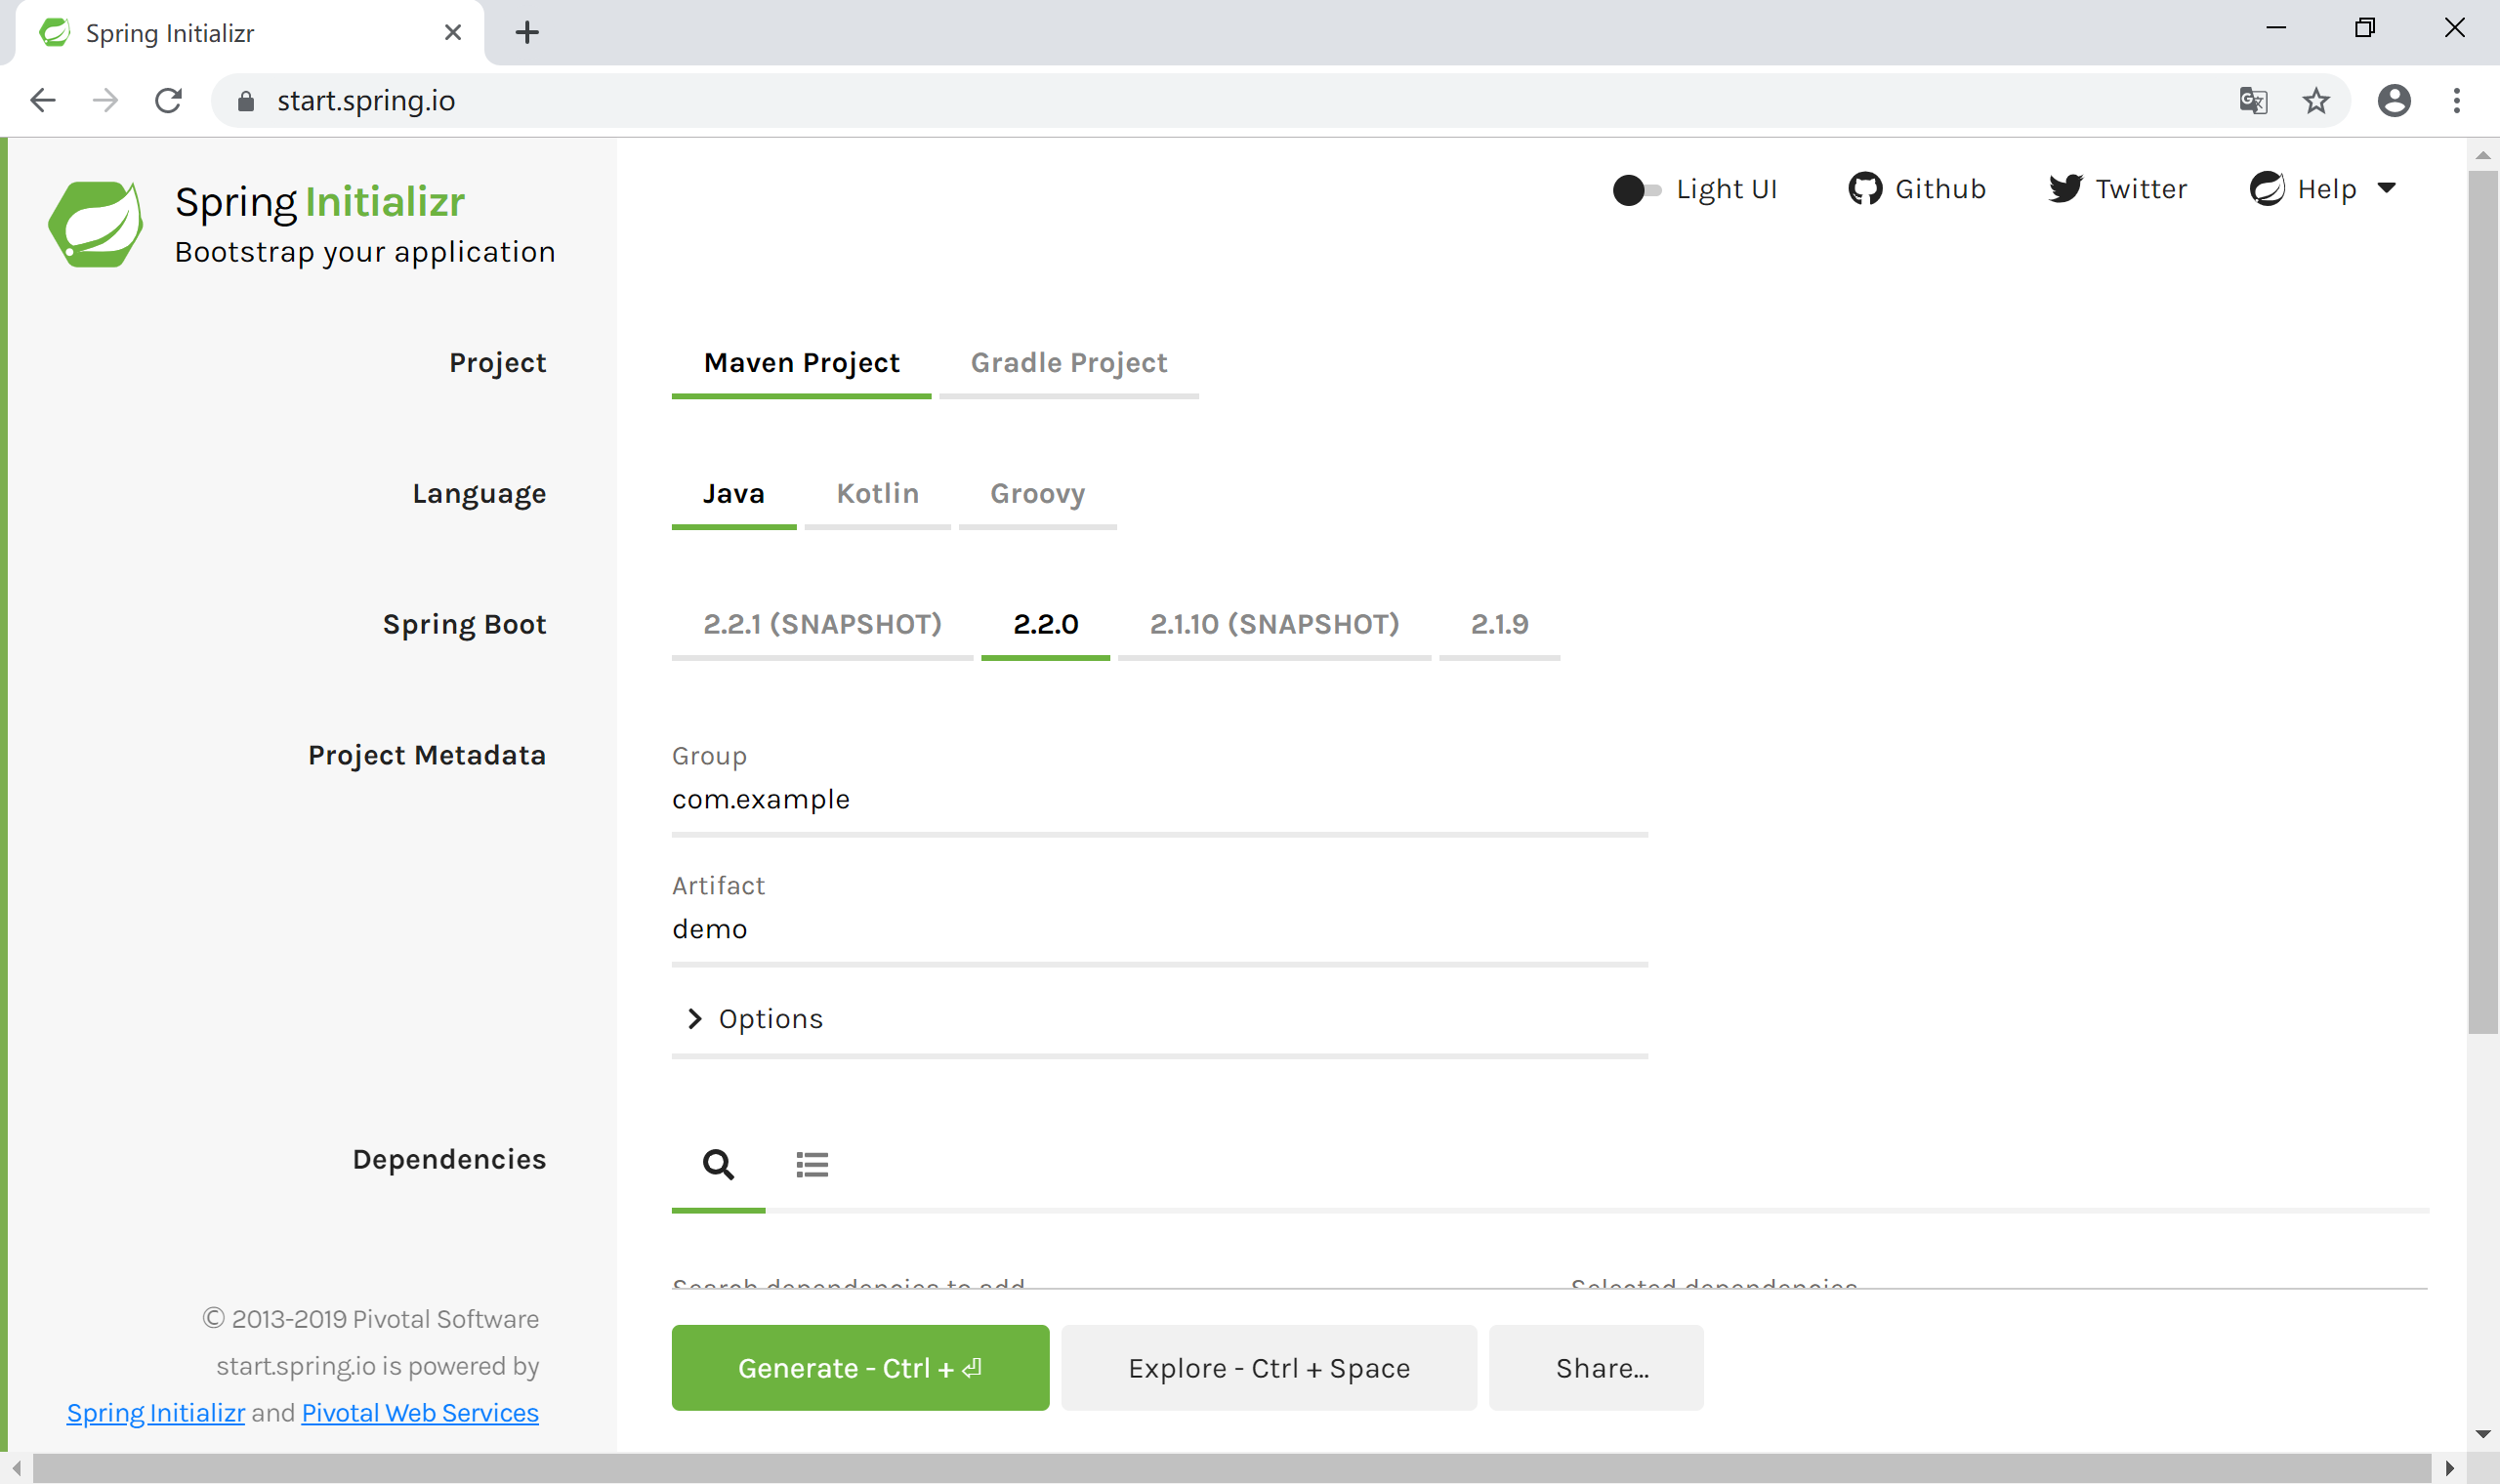The image size is (2500, 1484).
Task: Reload the start.spring.io page
Action: point(168,101)
